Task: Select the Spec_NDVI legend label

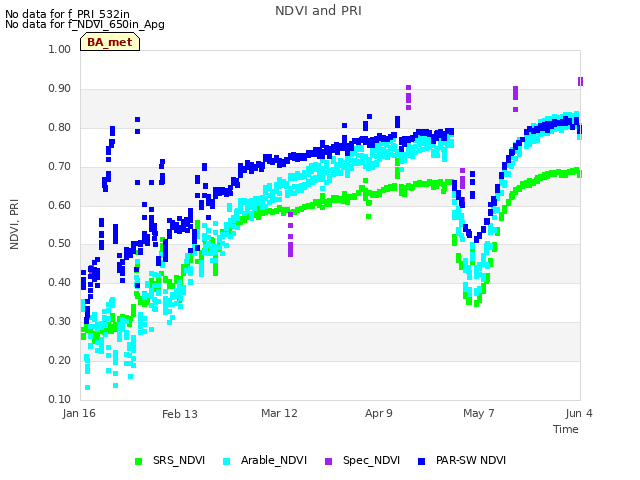Action: point(371,460)
